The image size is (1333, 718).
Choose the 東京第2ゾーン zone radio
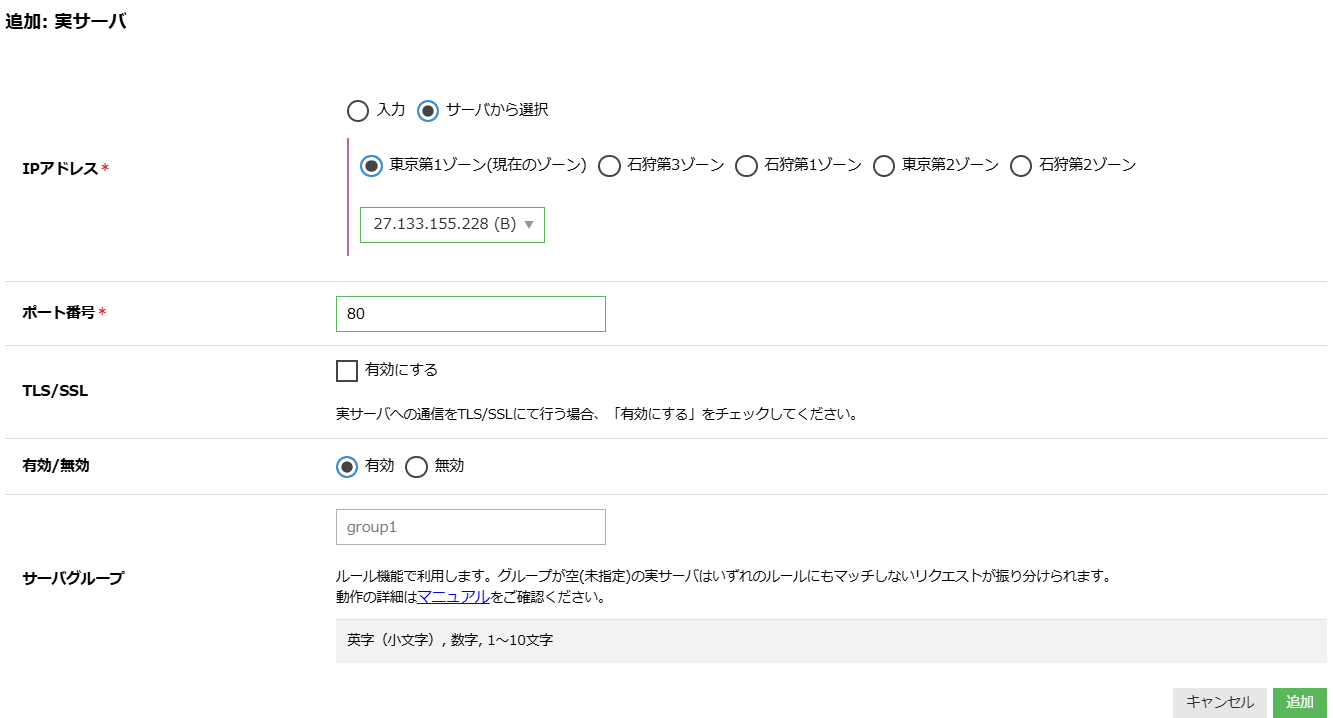tap(884, 166)
